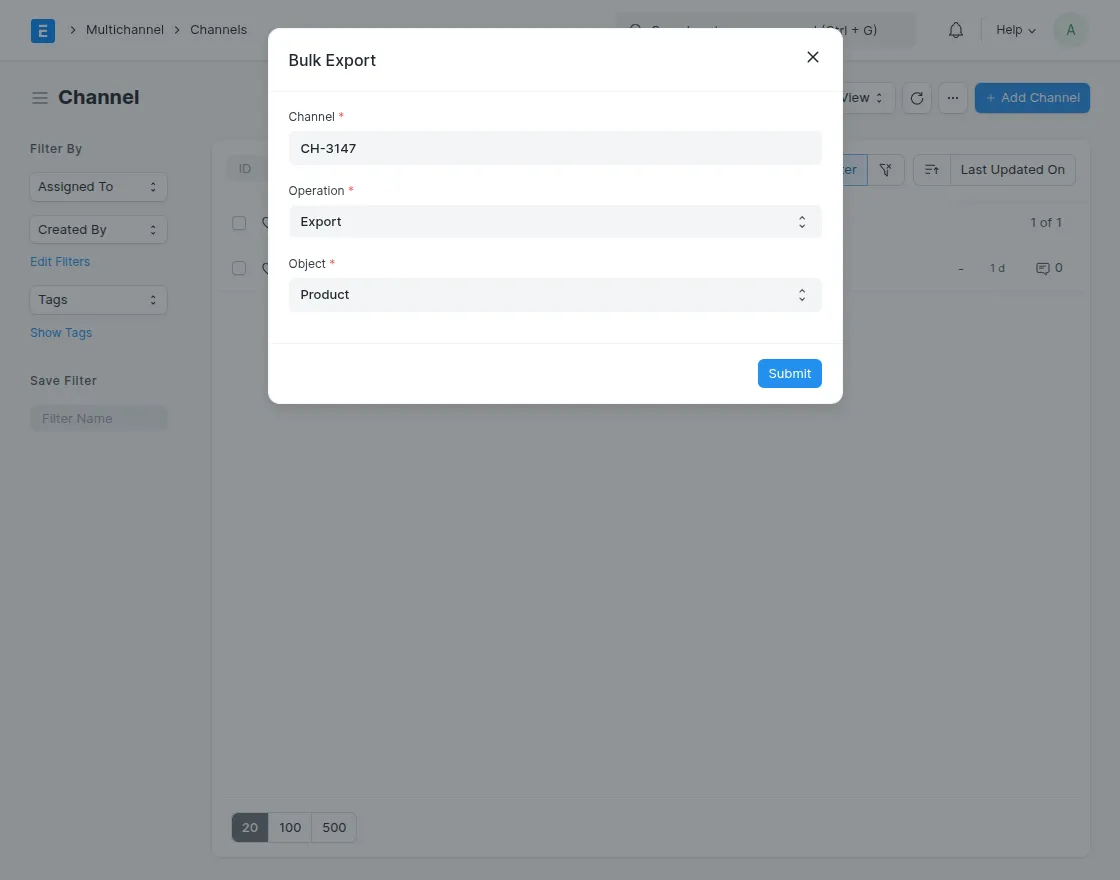Image resolution: width=1120 pixels, height=880 pixels.
Task: Go to the Multichannel breadcrumb
Action: 125,30
